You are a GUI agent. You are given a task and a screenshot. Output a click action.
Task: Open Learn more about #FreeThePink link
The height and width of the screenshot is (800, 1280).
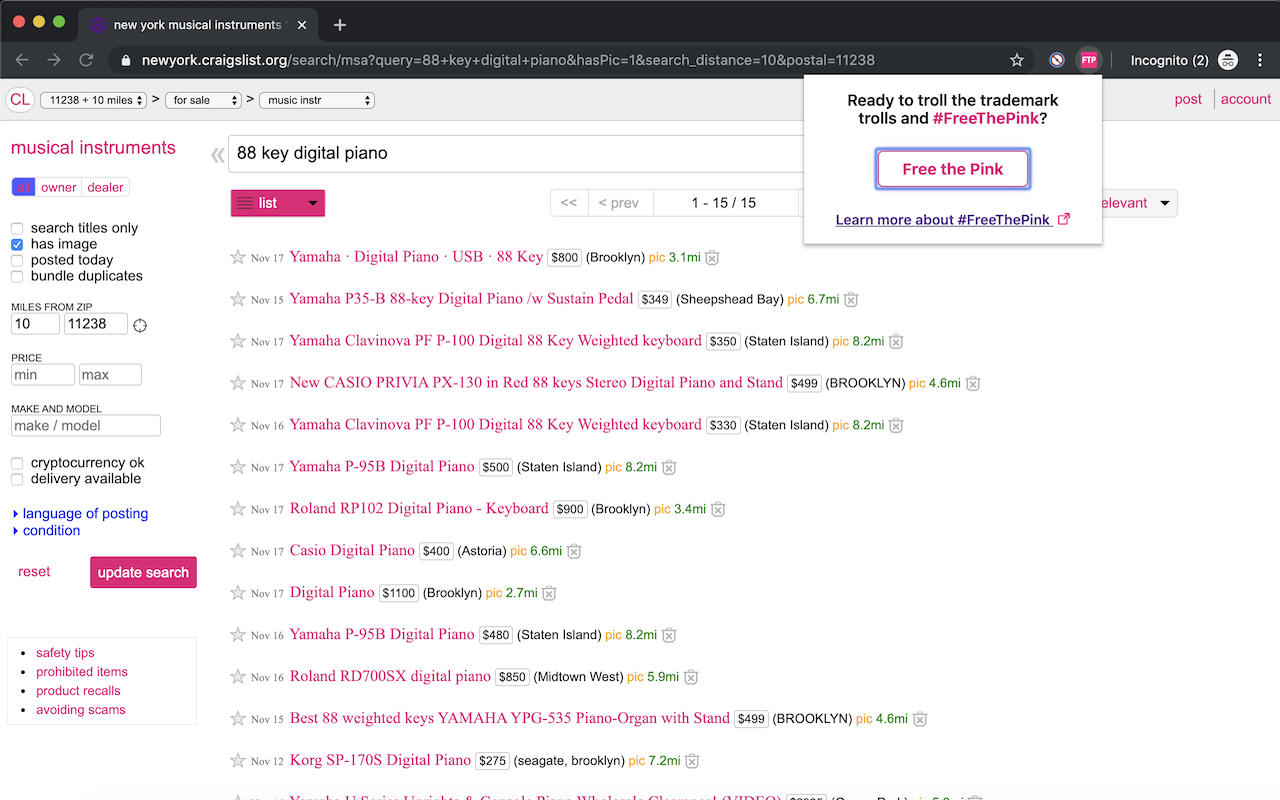pyautogui.click(x=953, y=220)
